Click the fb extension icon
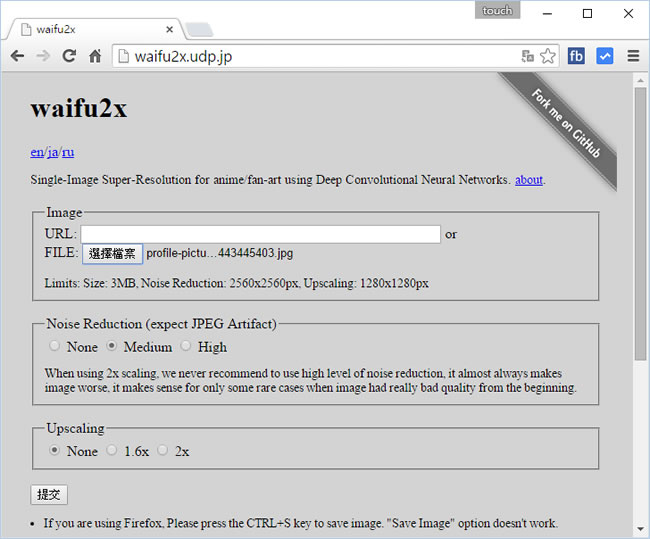Viewport: 650px width, 539px height. tap(577, 56)
